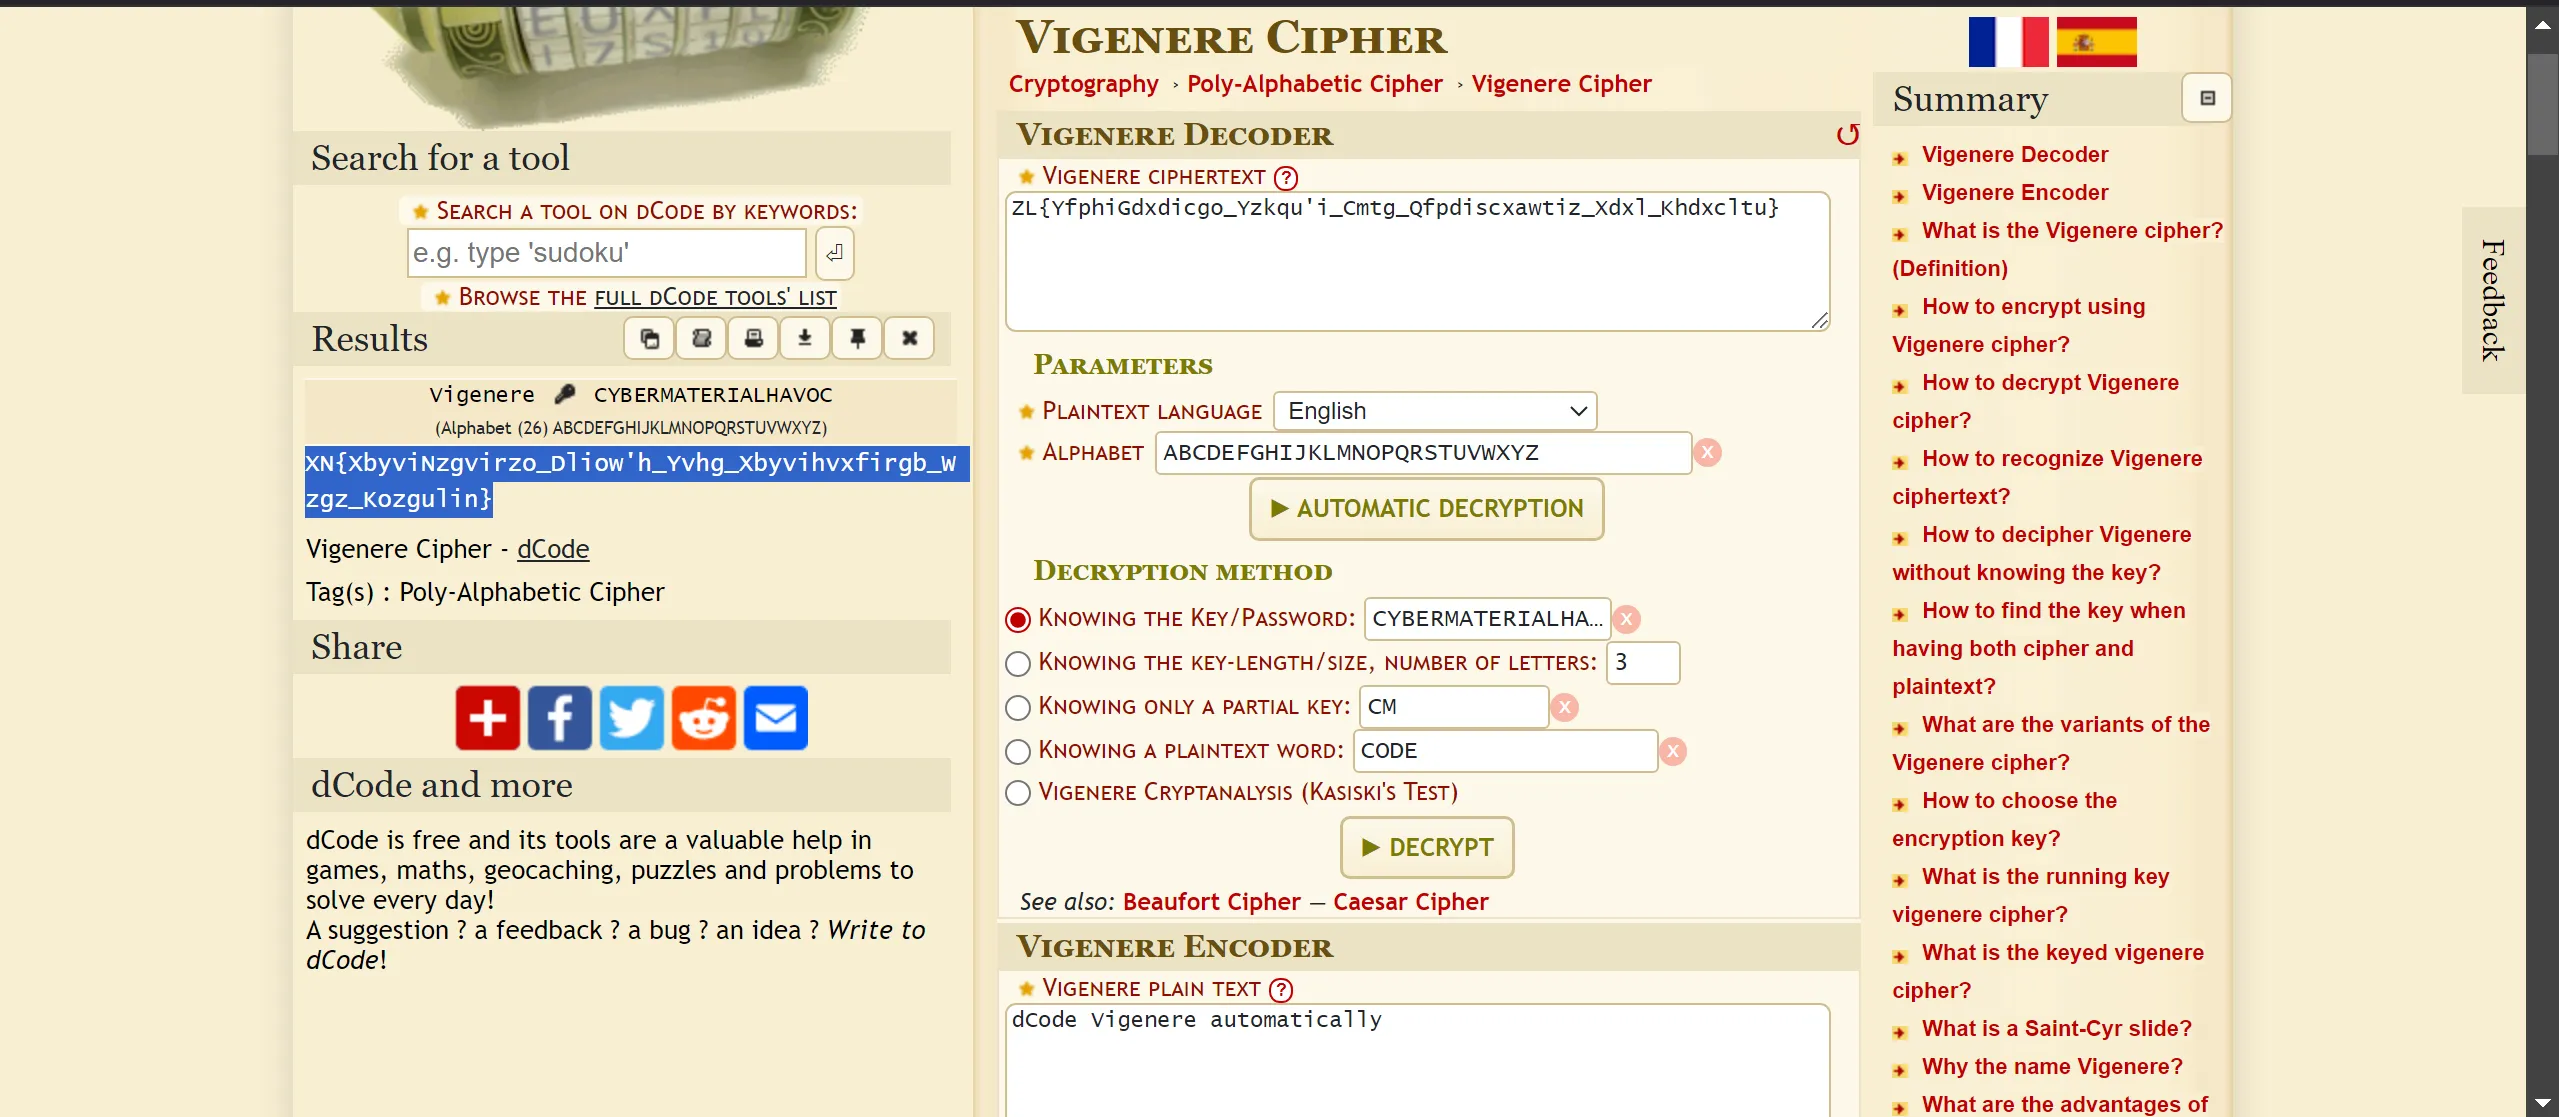The height and width of the screenshot is (1117, 2559).
Task: Copy the results to clipboard
Action: [x=649, y=339]
